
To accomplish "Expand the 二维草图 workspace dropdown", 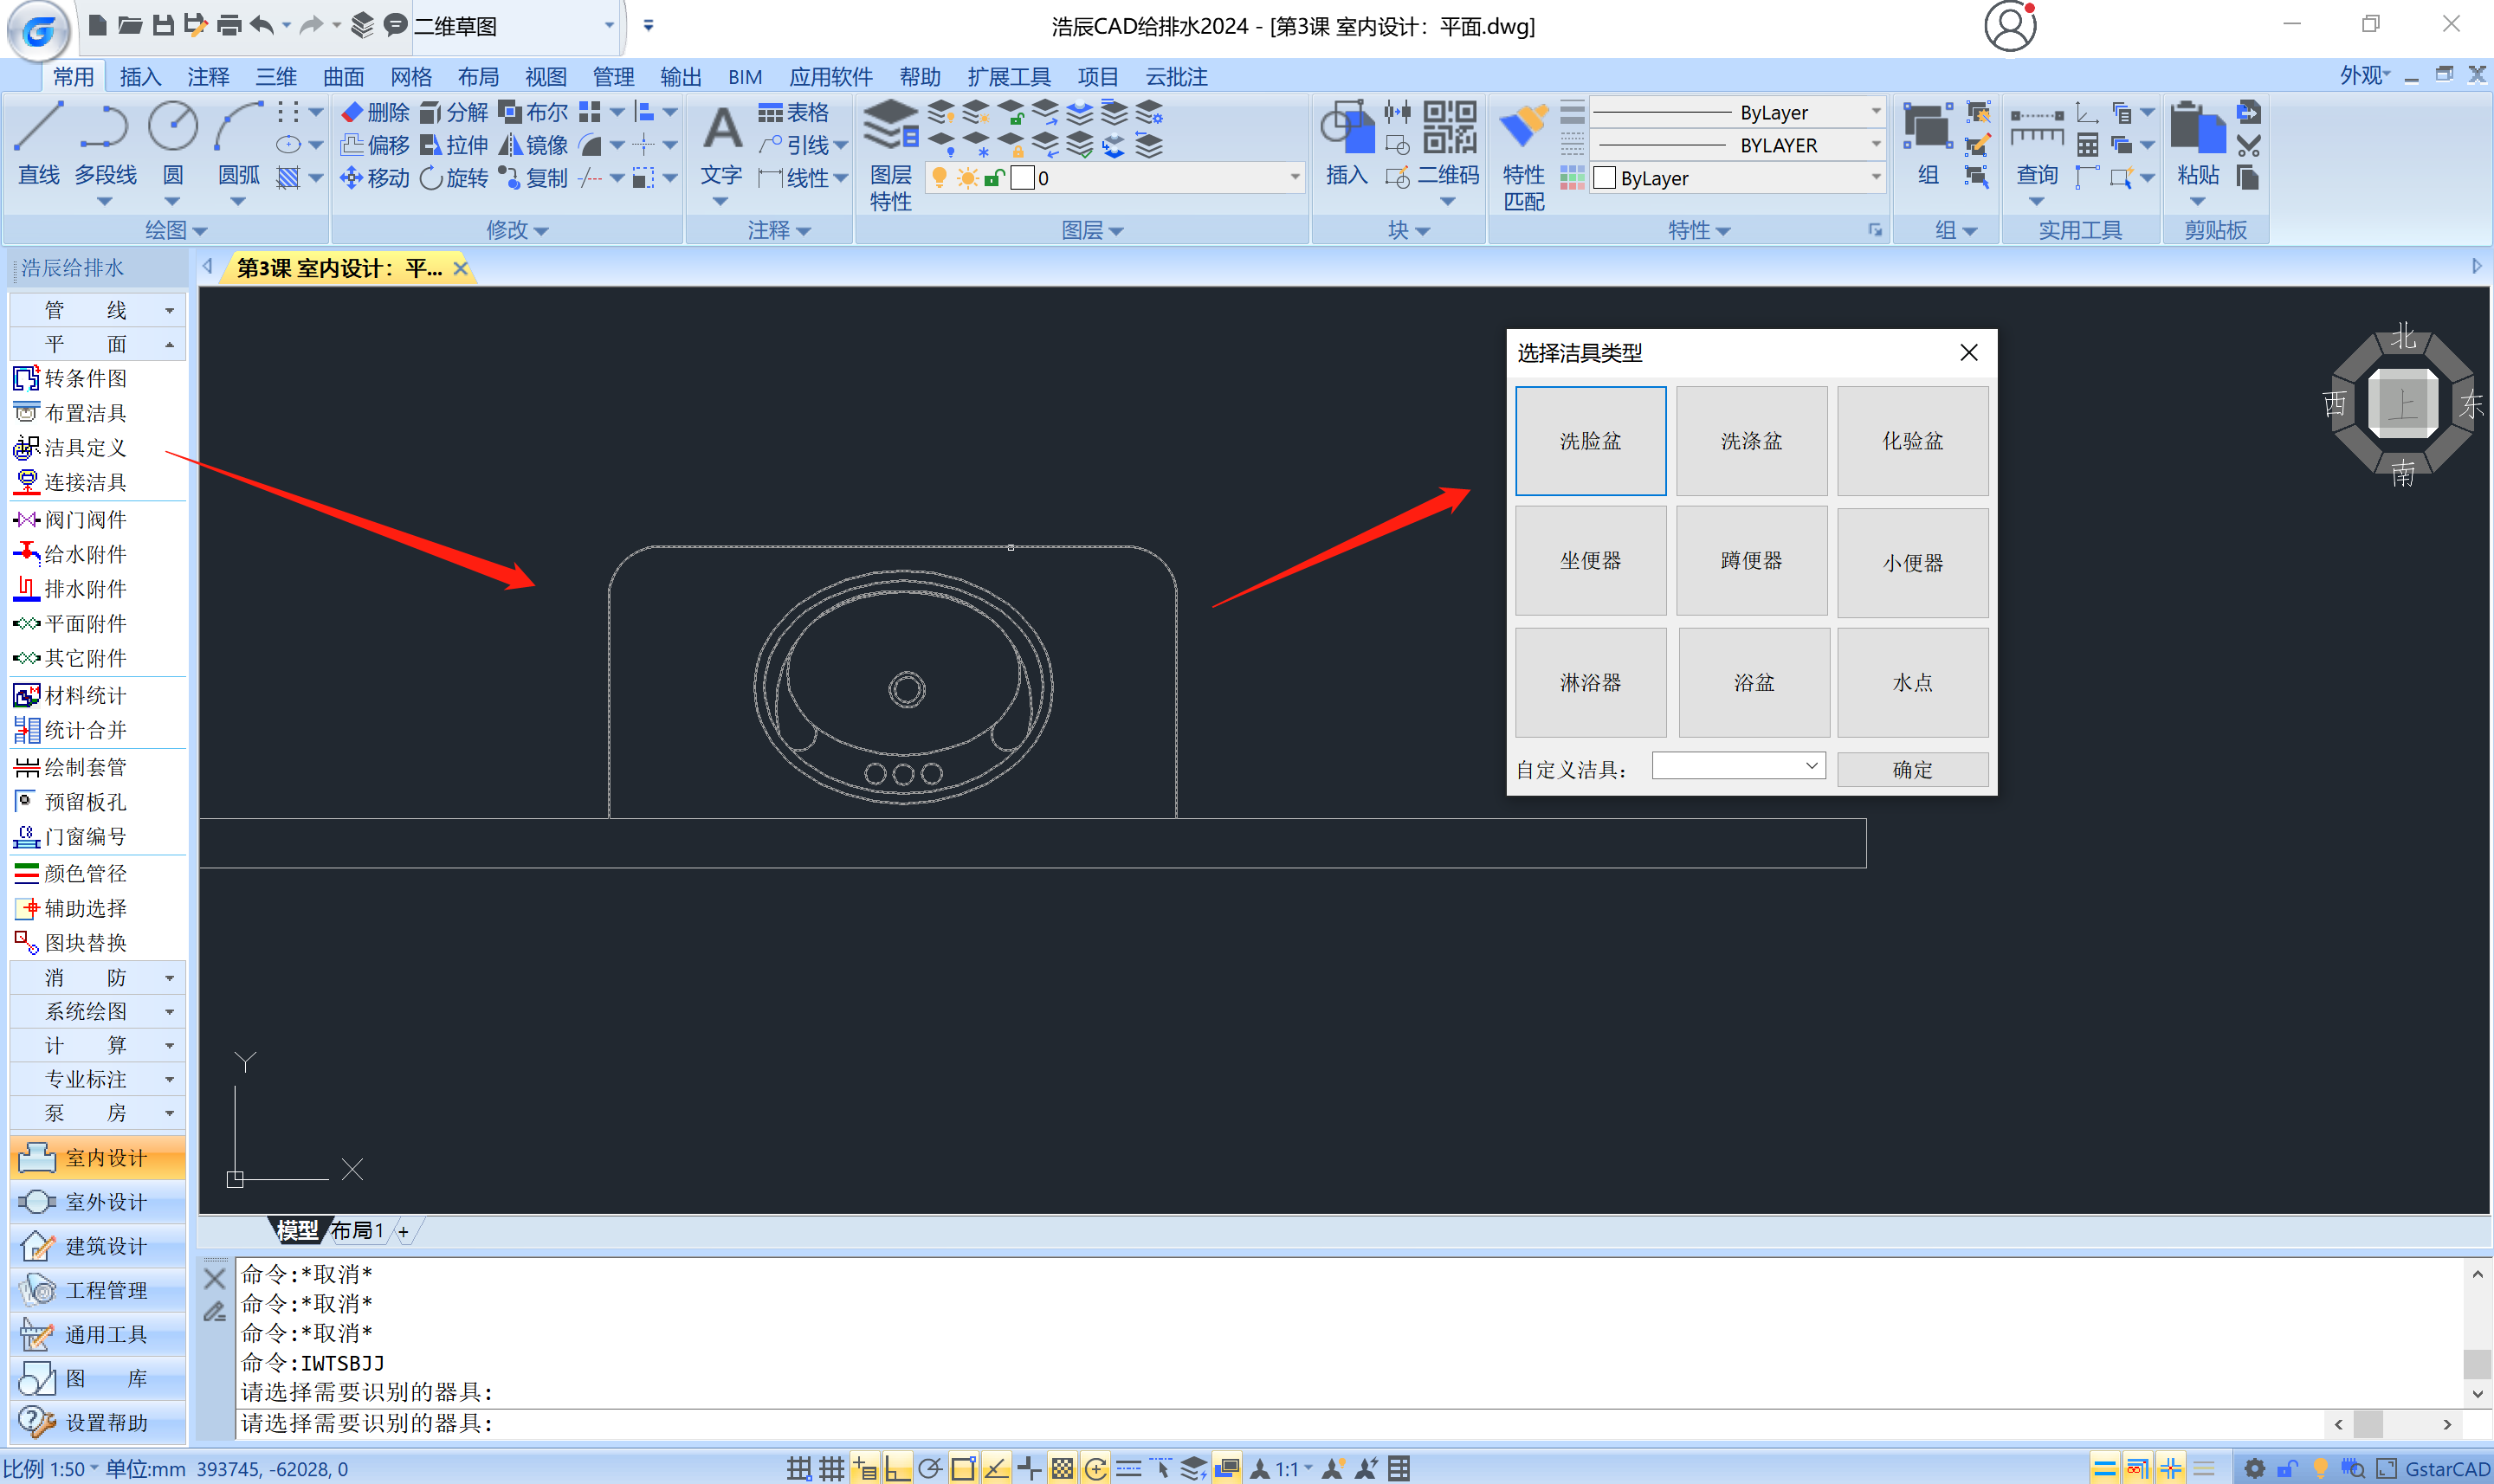I will click(x=608, y=25).
